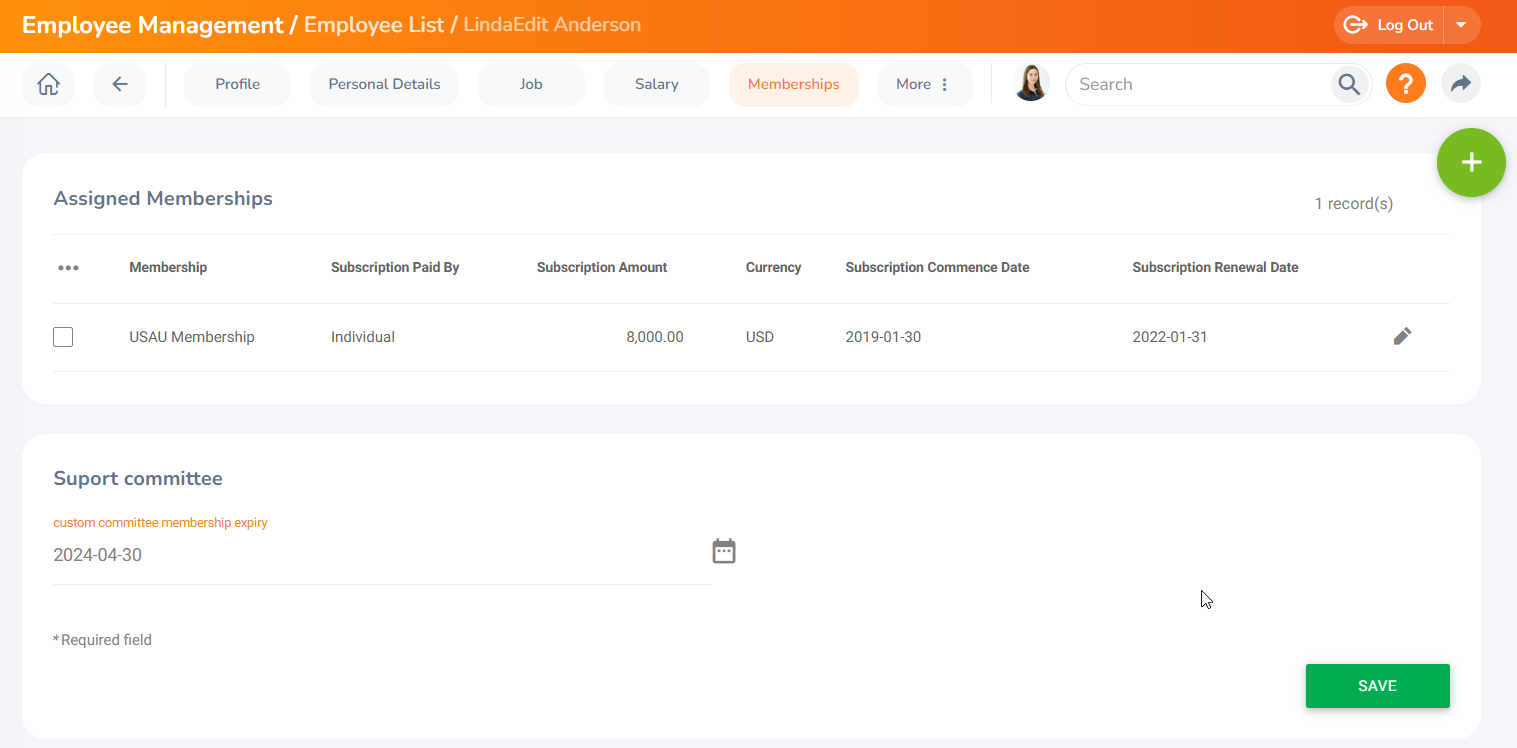The image size is (1517, 748).
Task: Click the three-dot table options icon
Action: (x=68, y=268)
